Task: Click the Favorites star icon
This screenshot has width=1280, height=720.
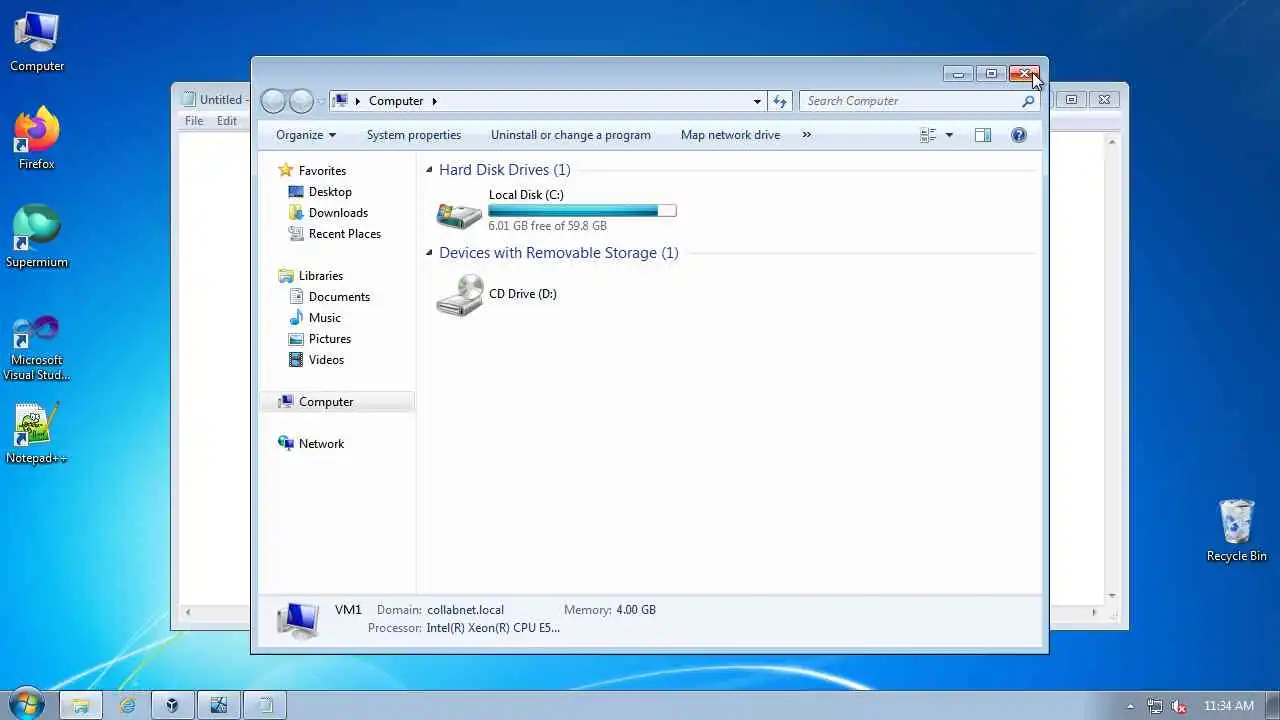Action: (286, 171)
